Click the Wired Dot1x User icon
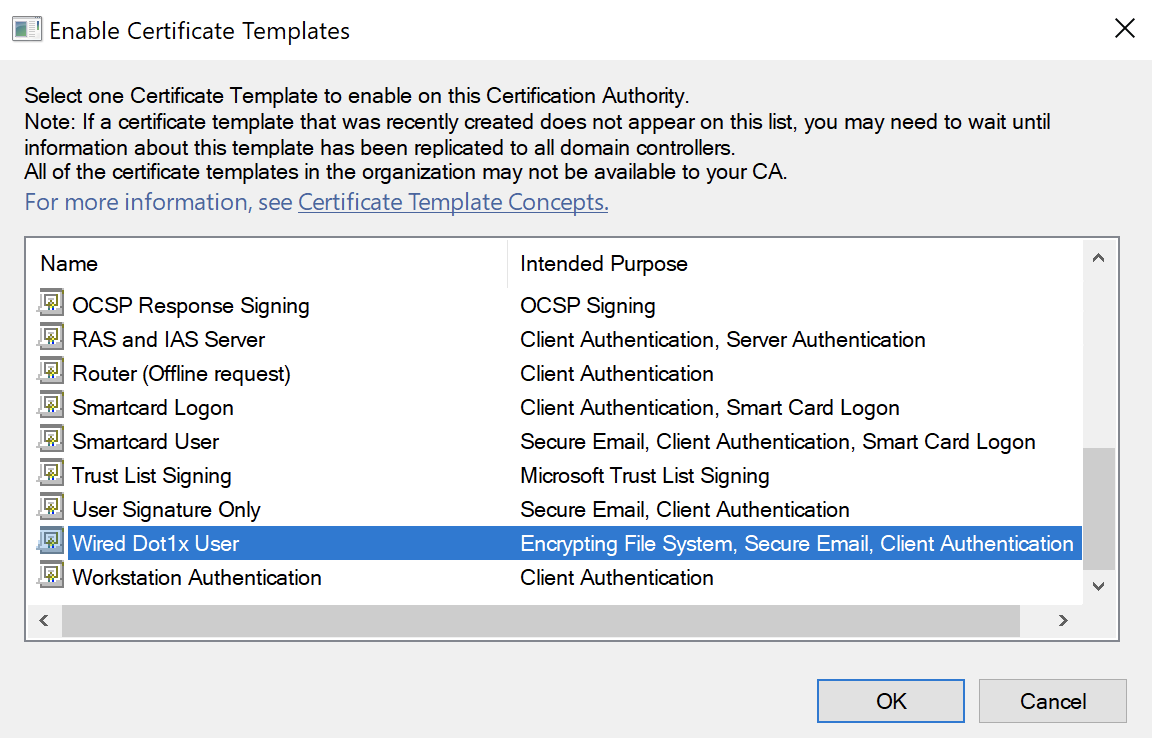Viewport: 1152px width, 738px height. [51, 543]
